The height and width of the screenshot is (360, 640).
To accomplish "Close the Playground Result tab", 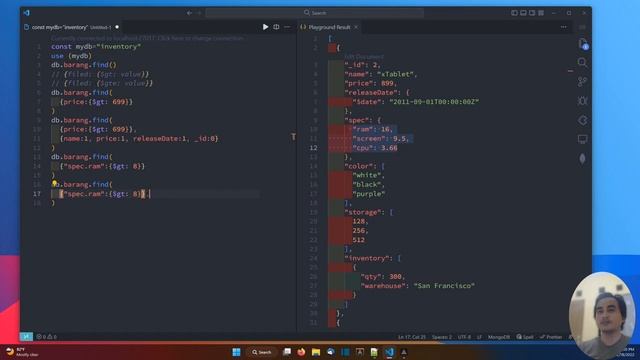I will (x=356, y=27).
